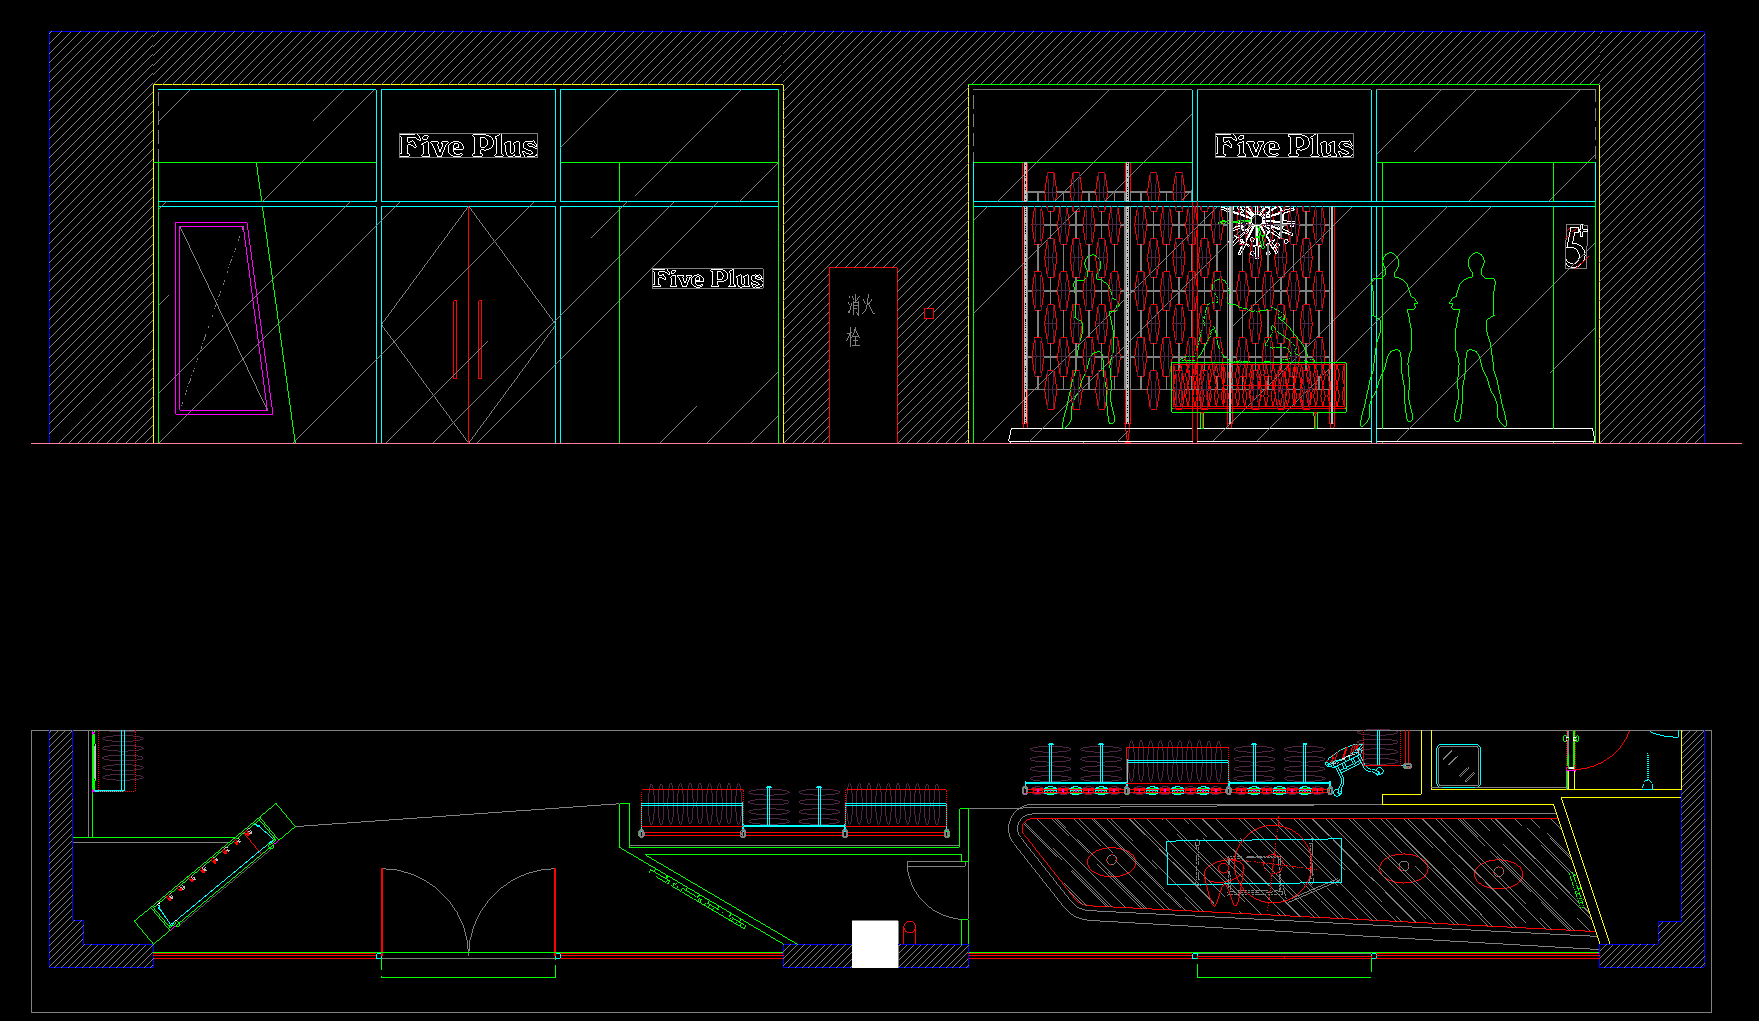
Task: Click the Five Plus sign on right storefront
Action: [1285, 146]
